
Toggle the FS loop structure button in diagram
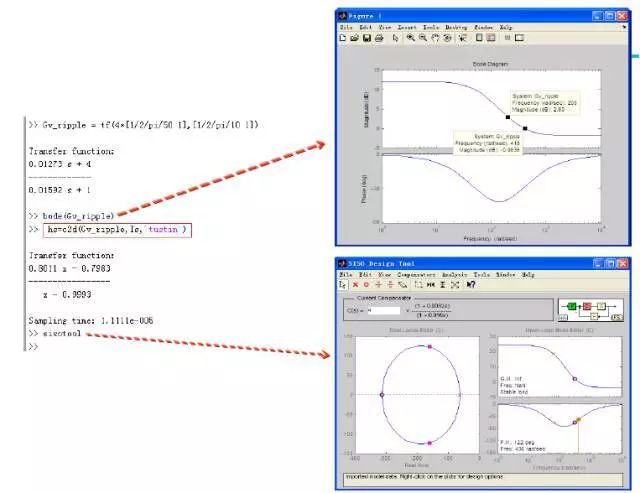click(616, 317)
